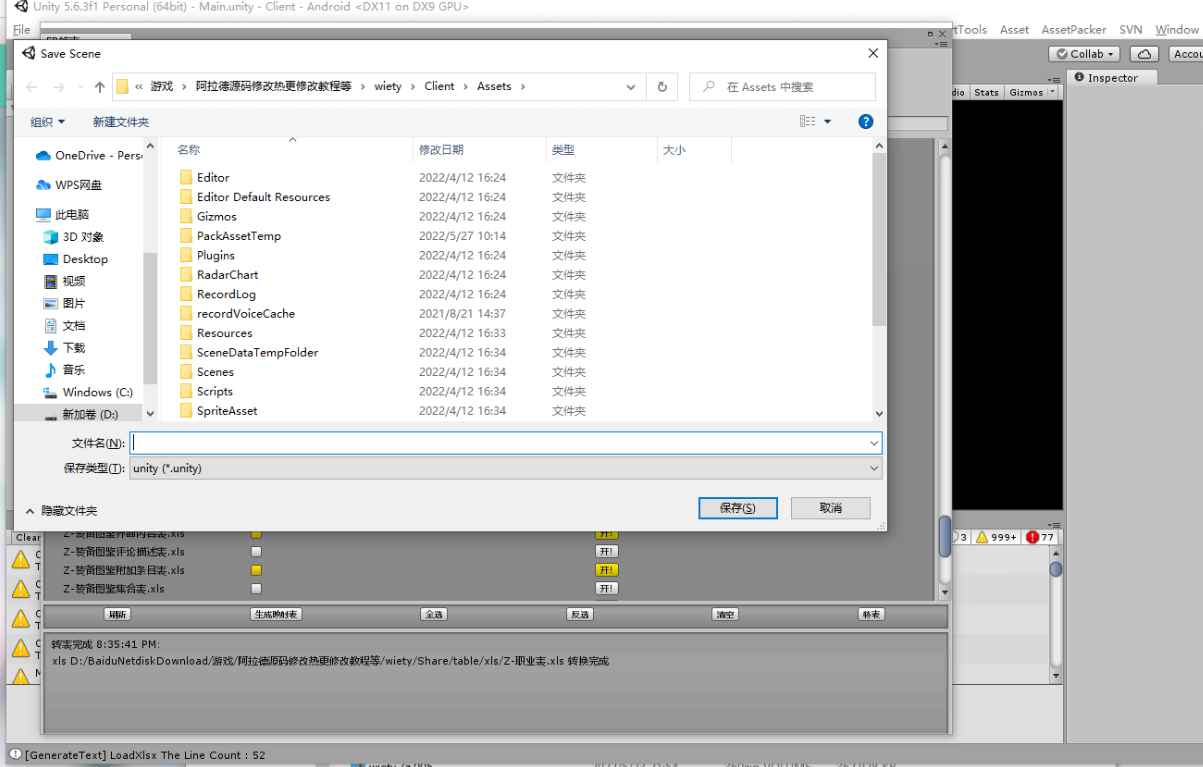Click the 文件名 filename input field

click(500, 442)
